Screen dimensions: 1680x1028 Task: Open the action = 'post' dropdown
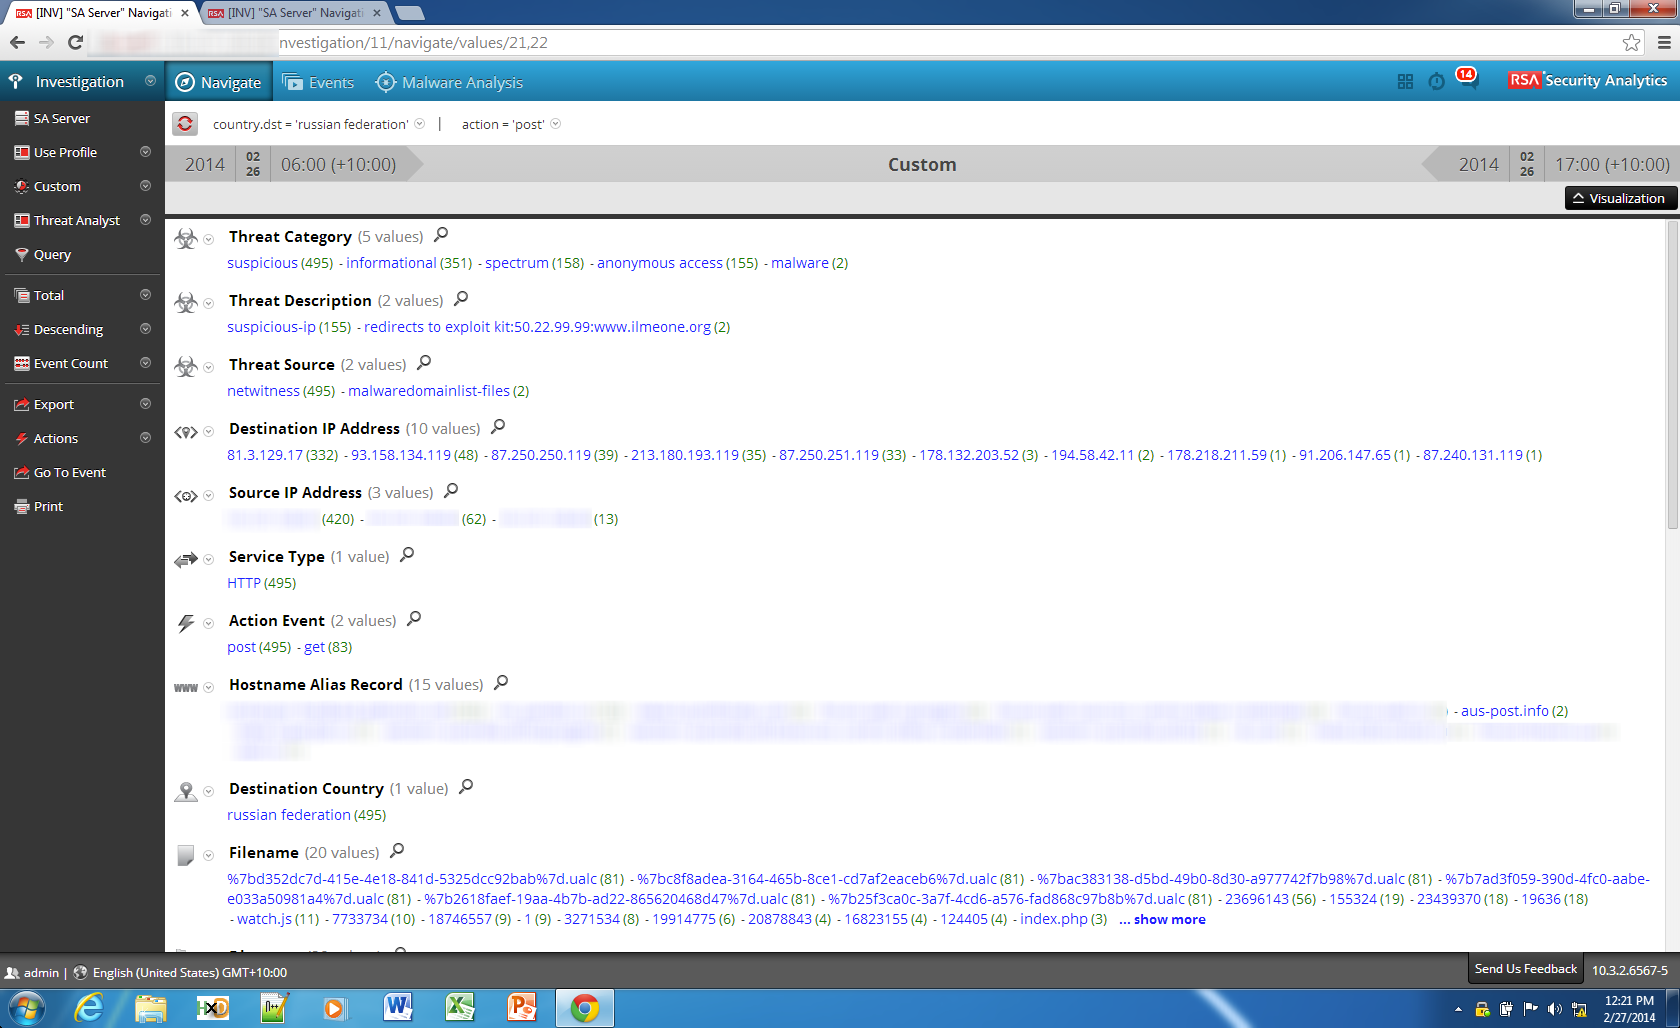pyautogui.click(x=557, y=124)
